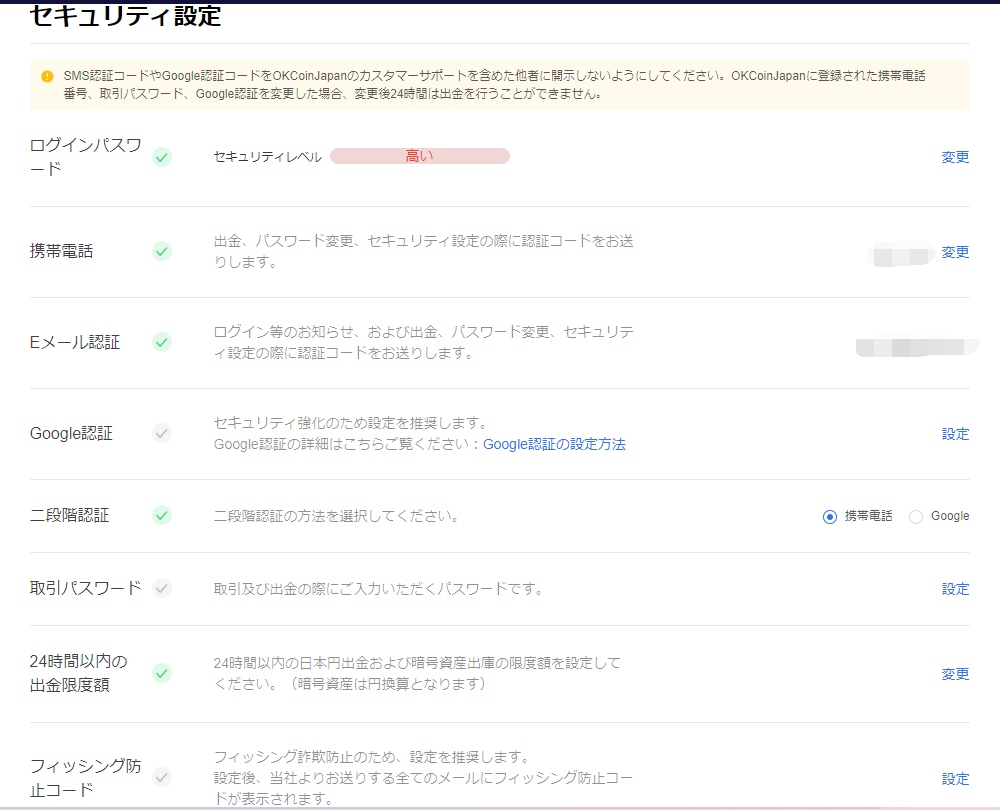Image resolution: width=1000 pixels, height=810 pixels.
Task: Click 変更 link for 24-hour withdrawal limit
Action: (x=955, y=674)
